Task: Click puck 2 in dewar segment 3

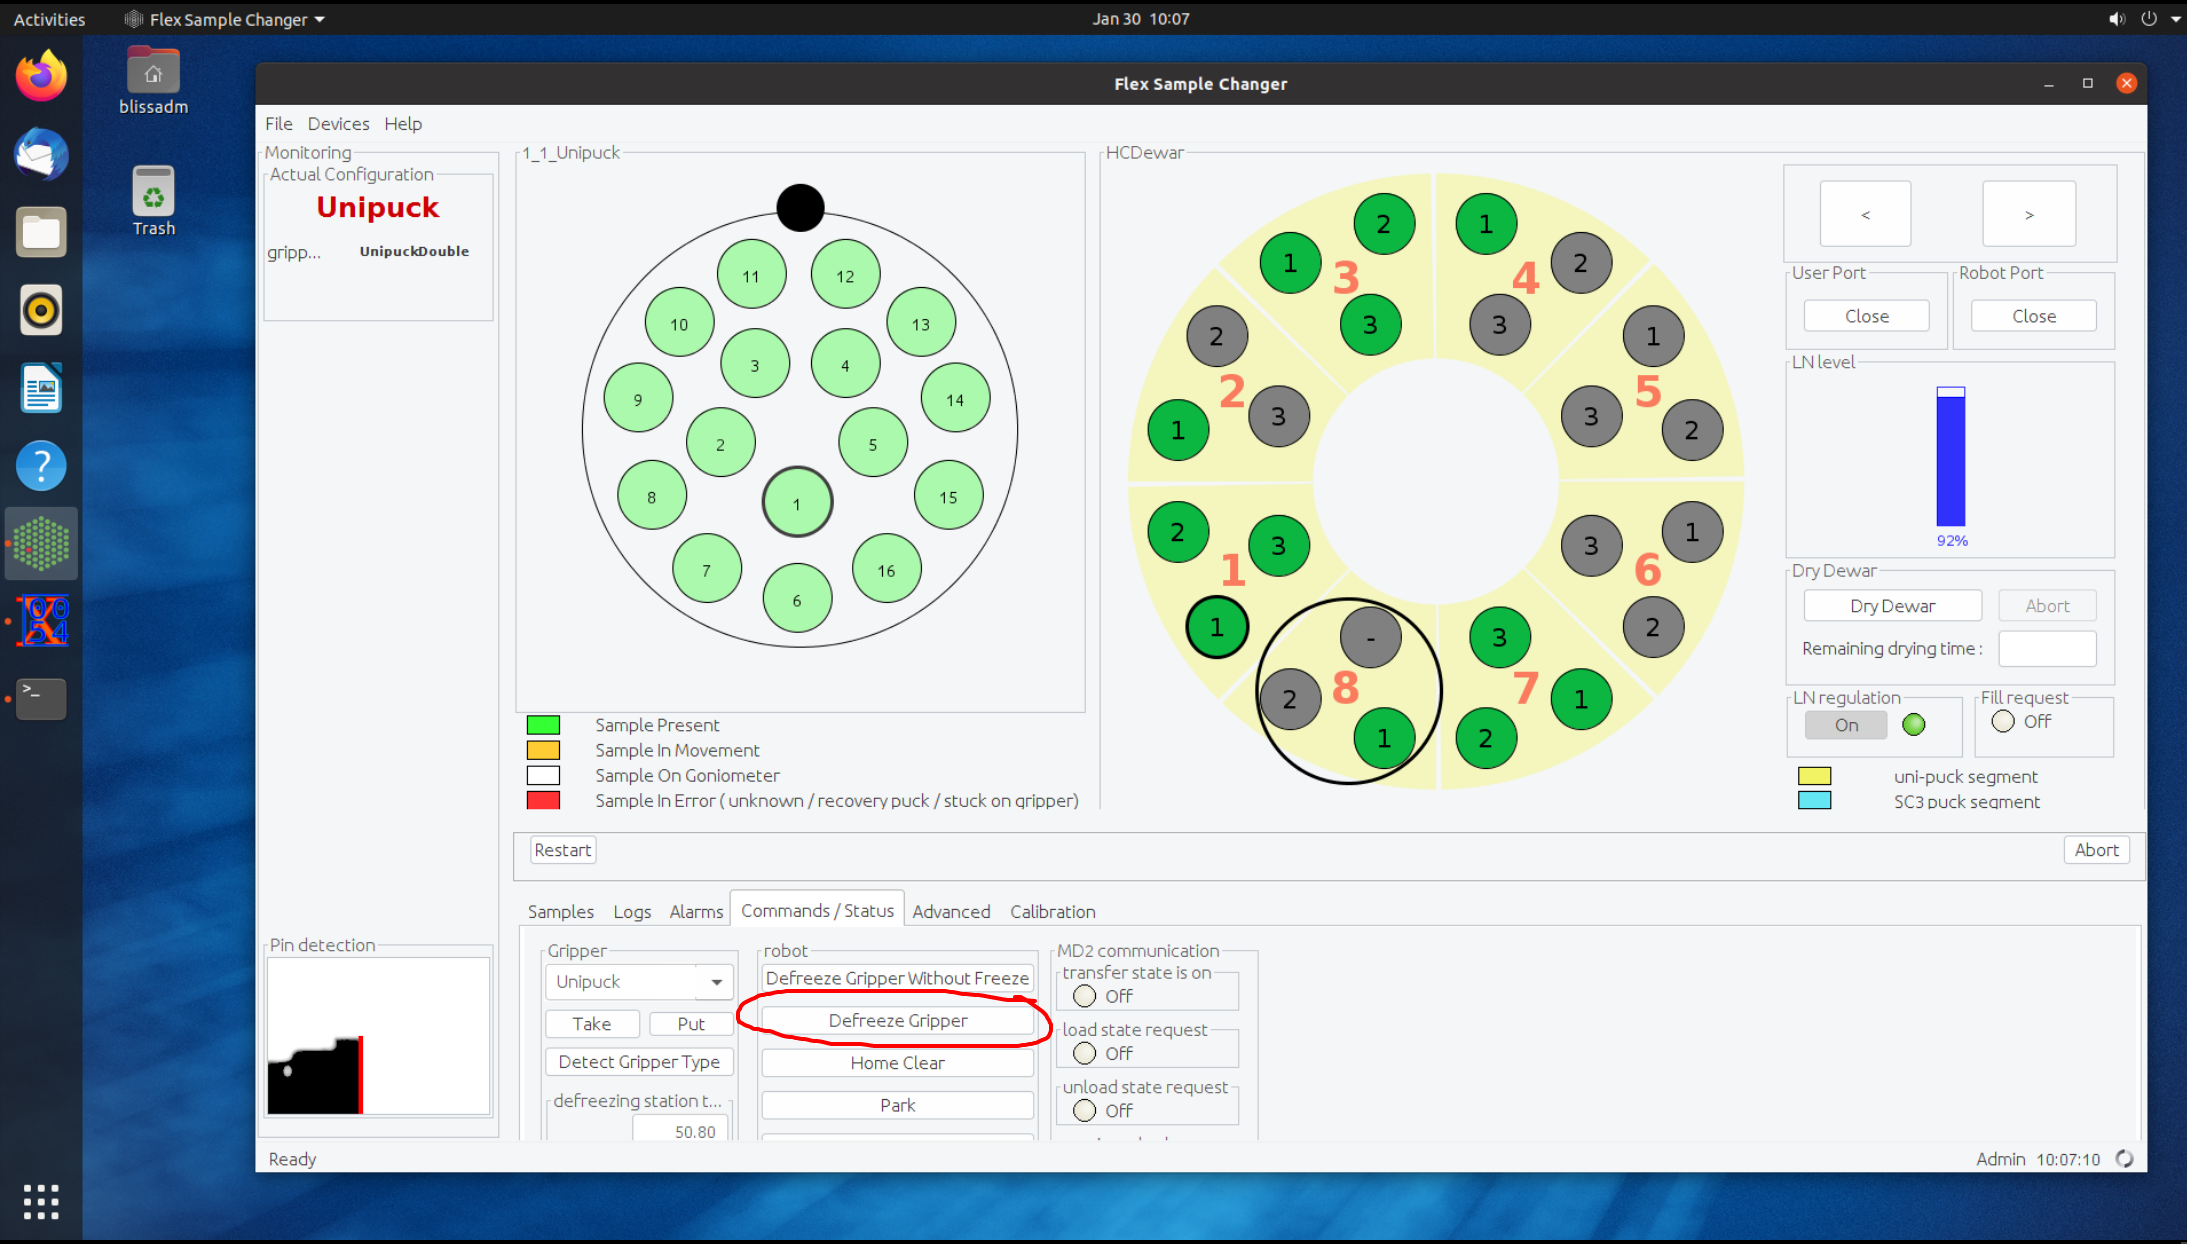Action: tap(1383, 224)
